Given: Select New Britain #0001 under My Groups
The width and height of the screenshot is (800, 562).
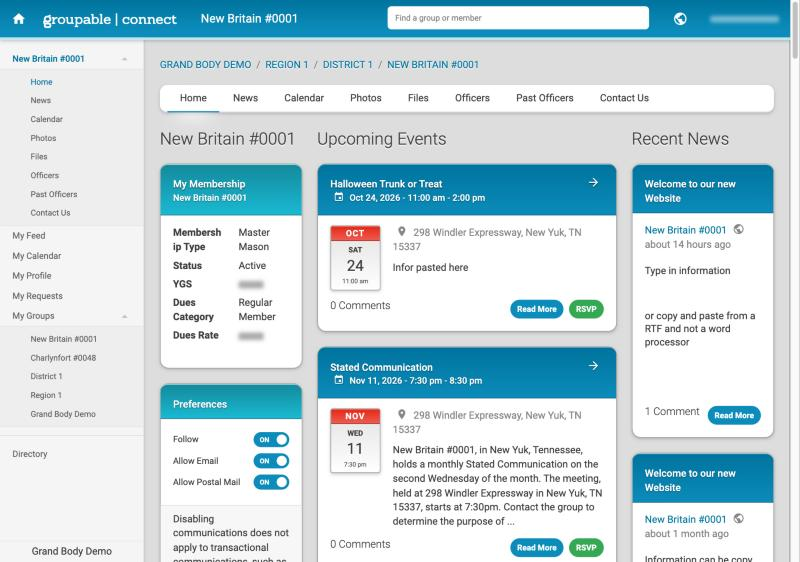Looking at the screenshot, I should click(x=63, y=339).
